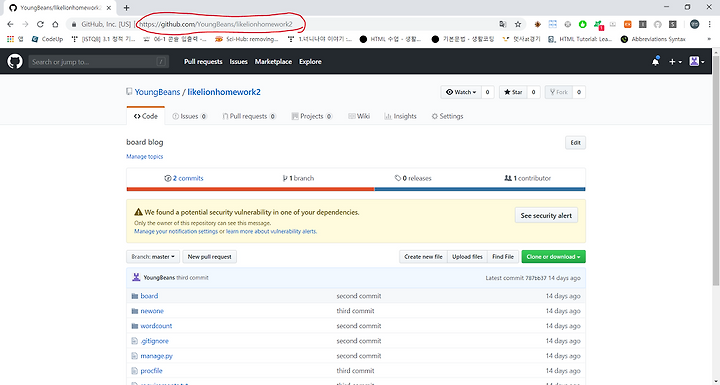
Task: Click New pull request button
Action: click(x=209, y=256)
